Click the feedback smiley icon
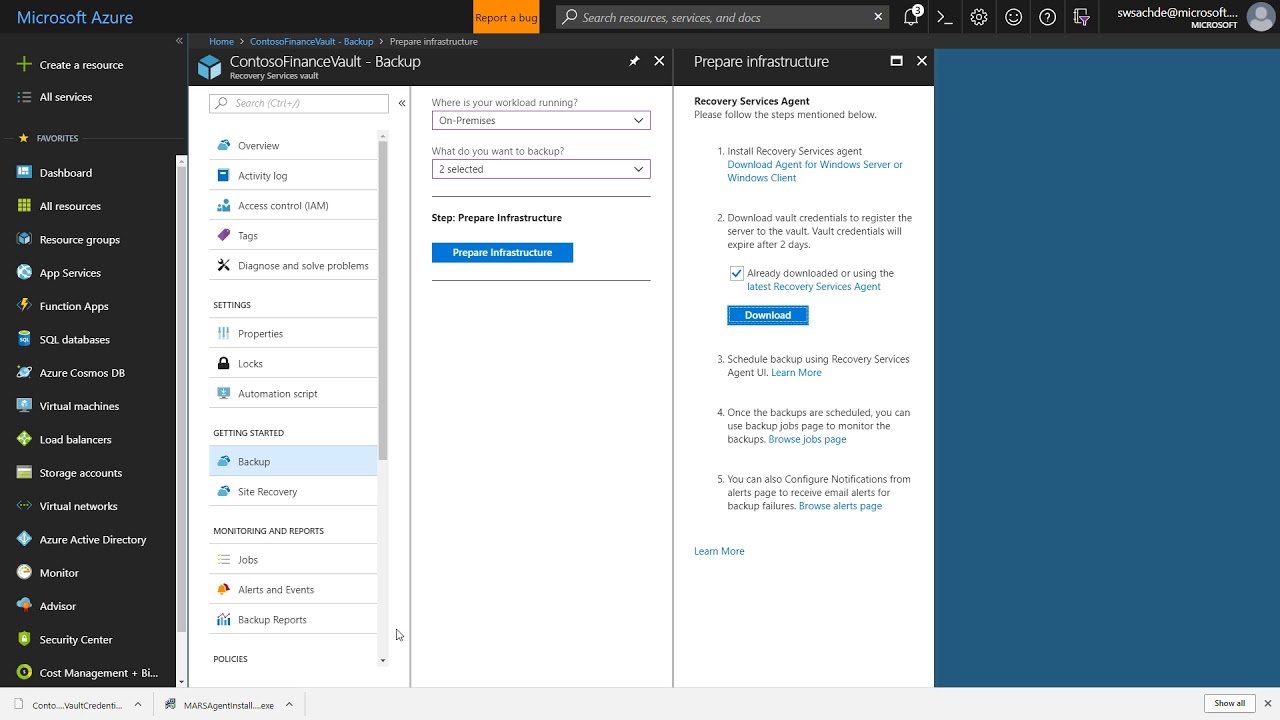 [x=1013, y=17]
